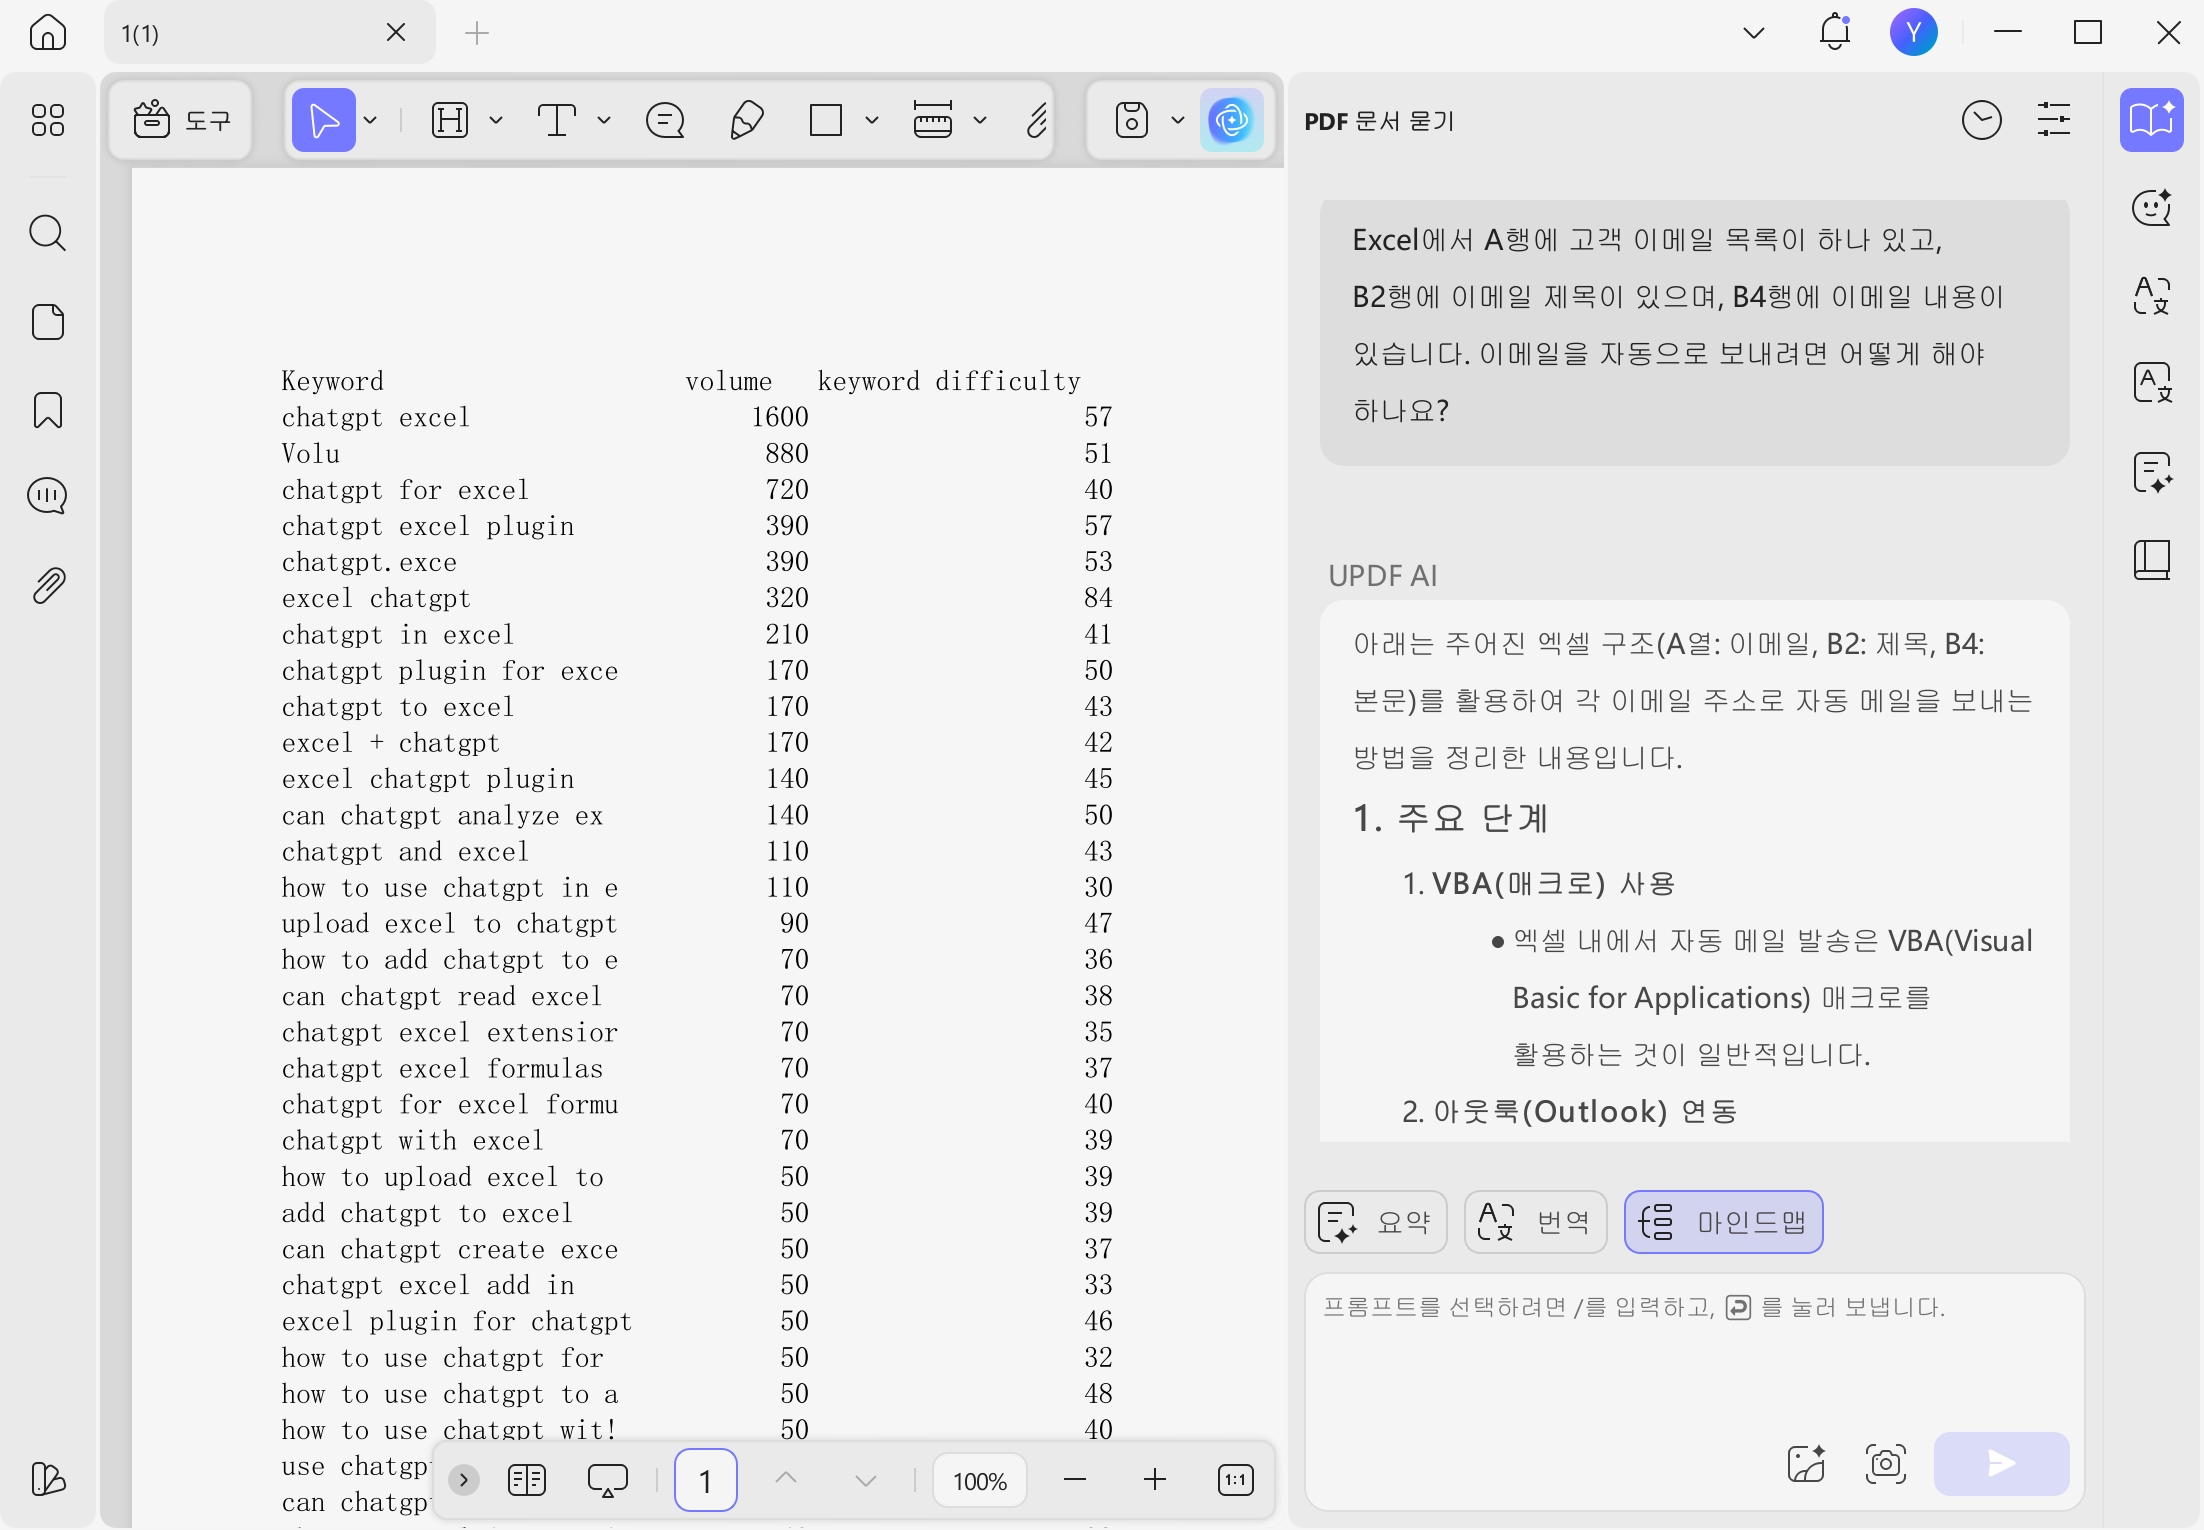Open the thumbnails grid panel
Viewport: 2204px width, 1530px height.
(x=48, y=120)
